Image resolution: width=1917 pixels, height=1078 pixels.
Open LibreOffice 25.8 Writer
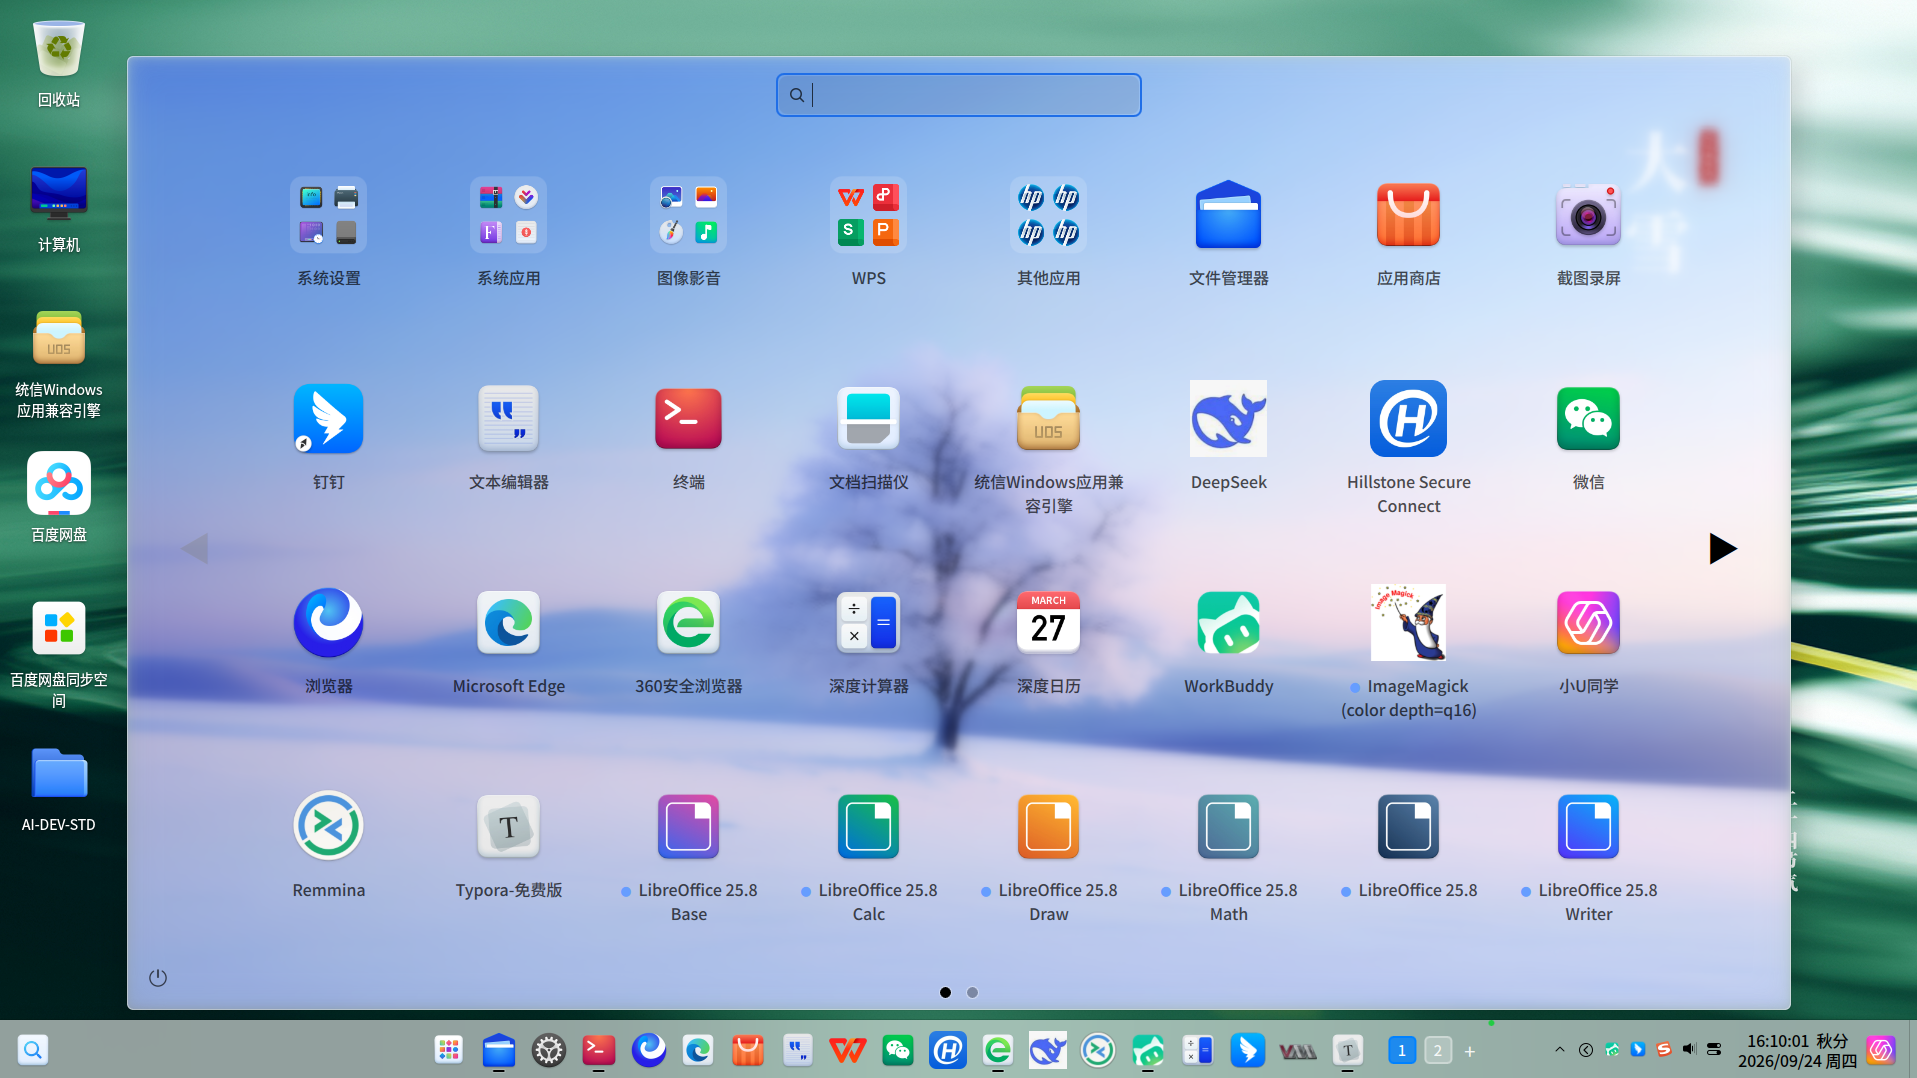tap(1588, 827)
